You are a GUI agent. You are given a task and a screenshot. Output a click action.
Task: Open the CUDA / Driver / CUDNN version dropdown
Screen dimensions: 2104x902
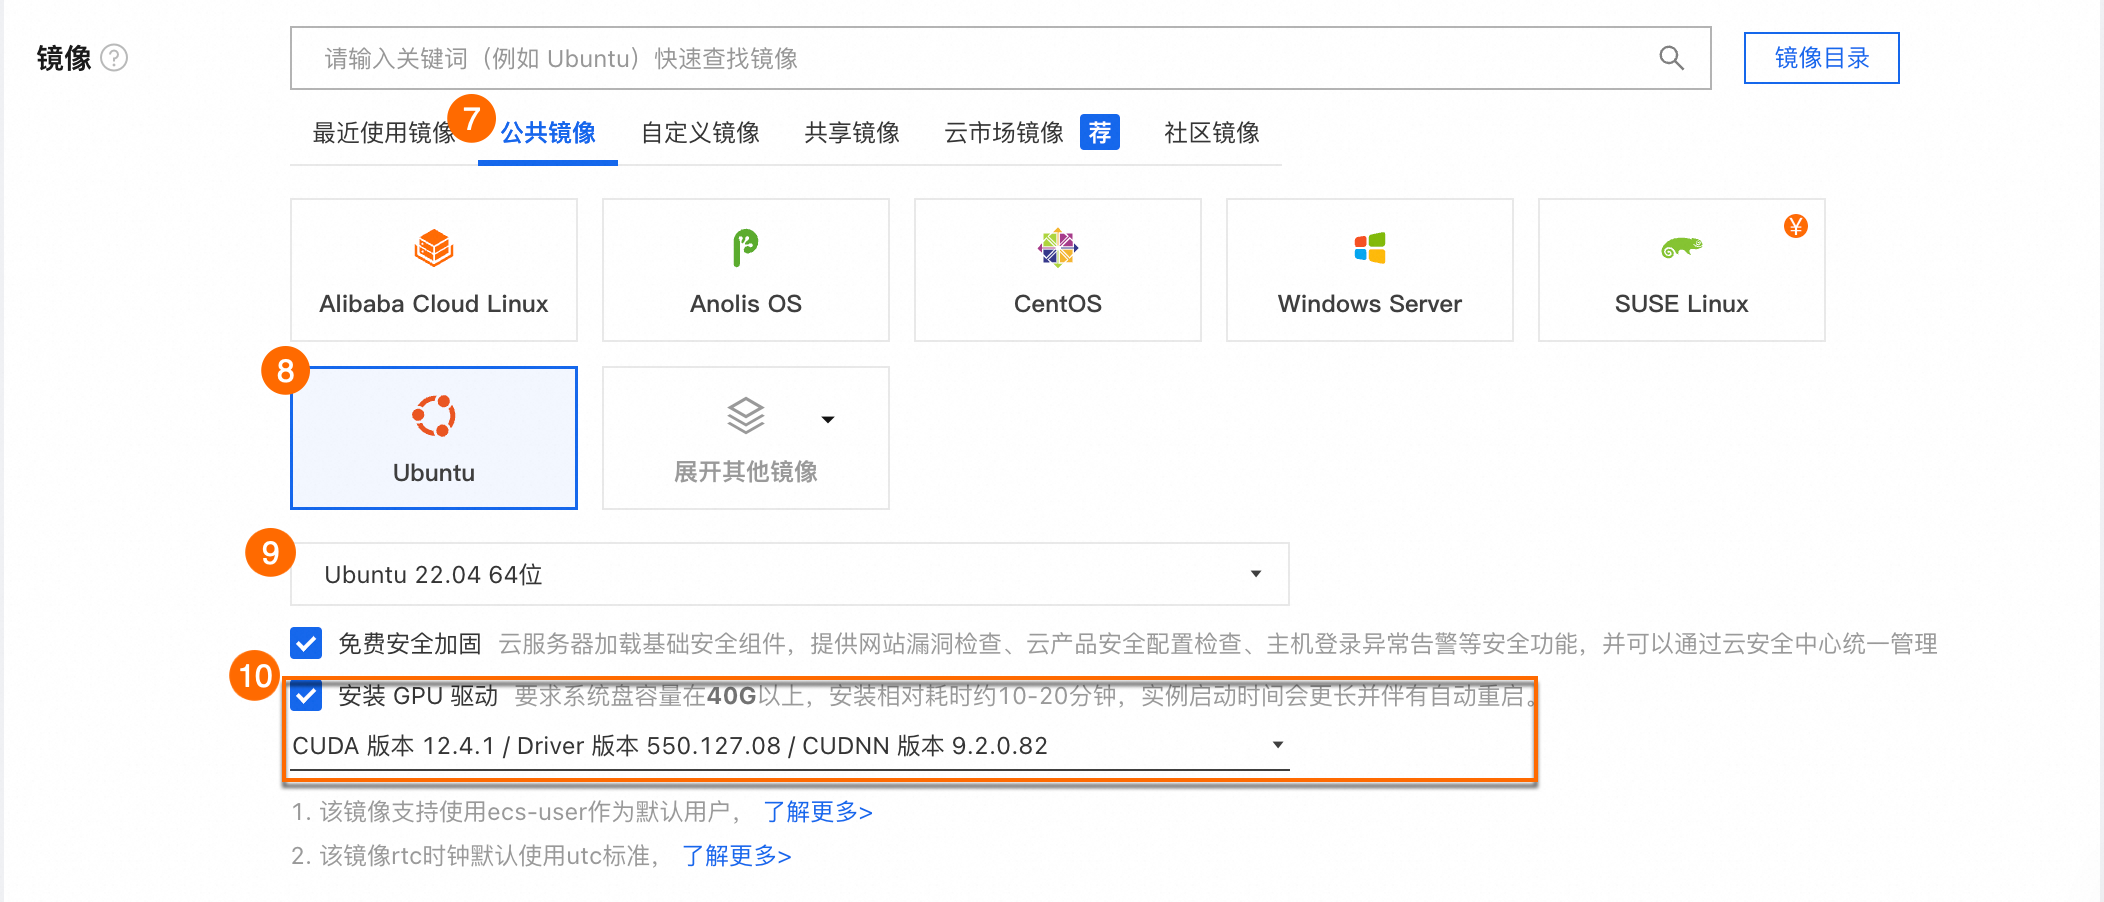click(789, 746)
